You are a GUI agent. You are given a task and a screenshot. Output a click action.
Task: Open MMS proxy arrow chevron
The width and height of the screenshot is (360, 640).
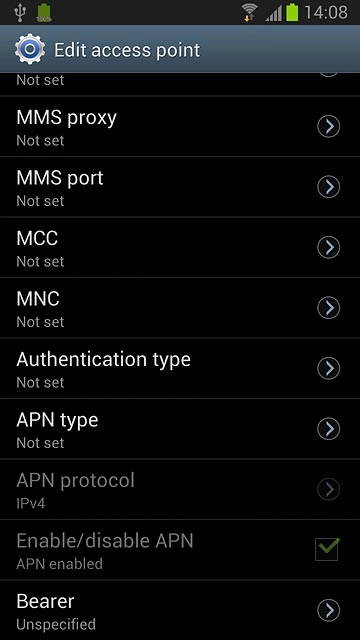click(x=329, y=126)
